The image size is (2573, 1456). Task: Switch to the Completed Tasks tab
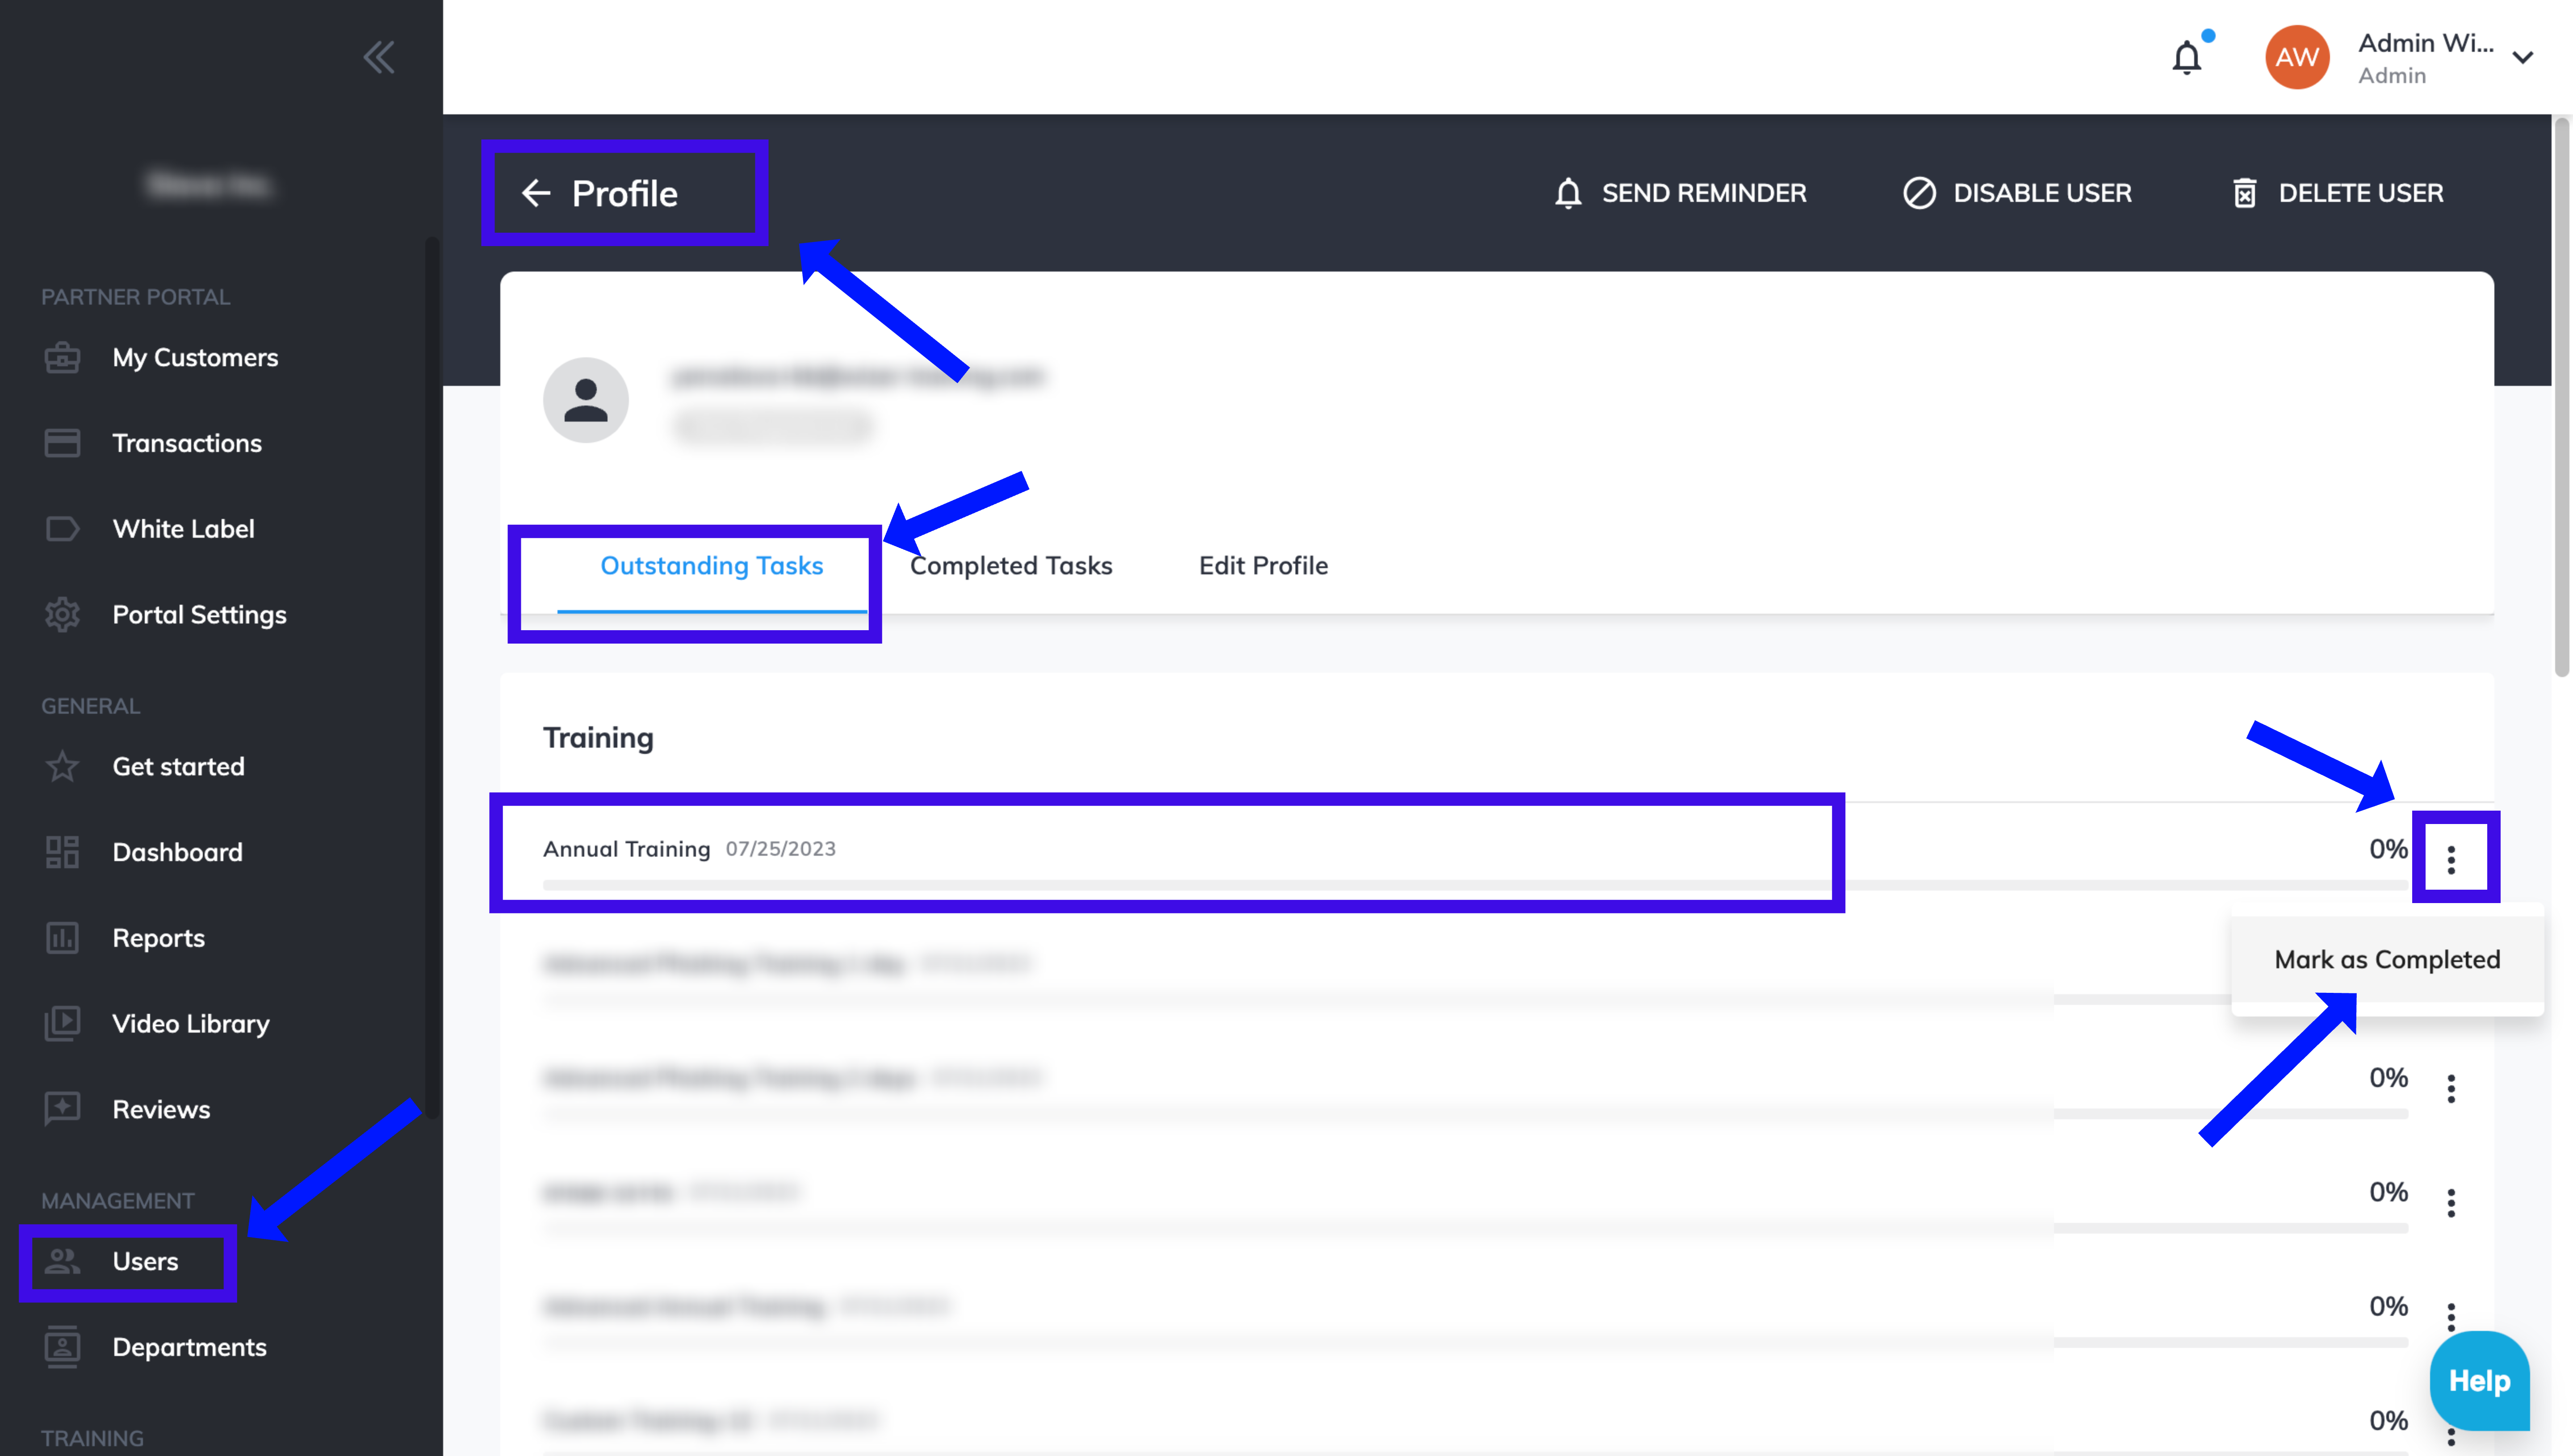pos(1011,566)
